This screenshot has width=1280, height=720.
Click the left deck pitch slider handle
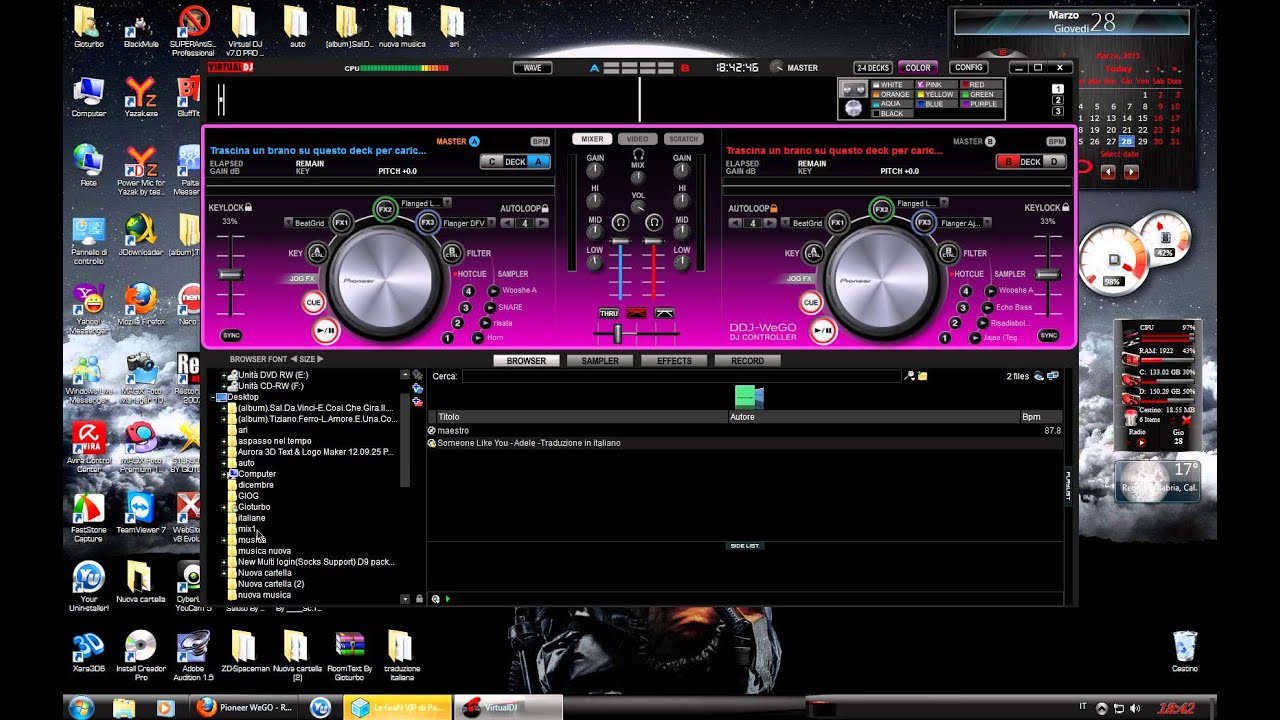click(x=231, y=274)
